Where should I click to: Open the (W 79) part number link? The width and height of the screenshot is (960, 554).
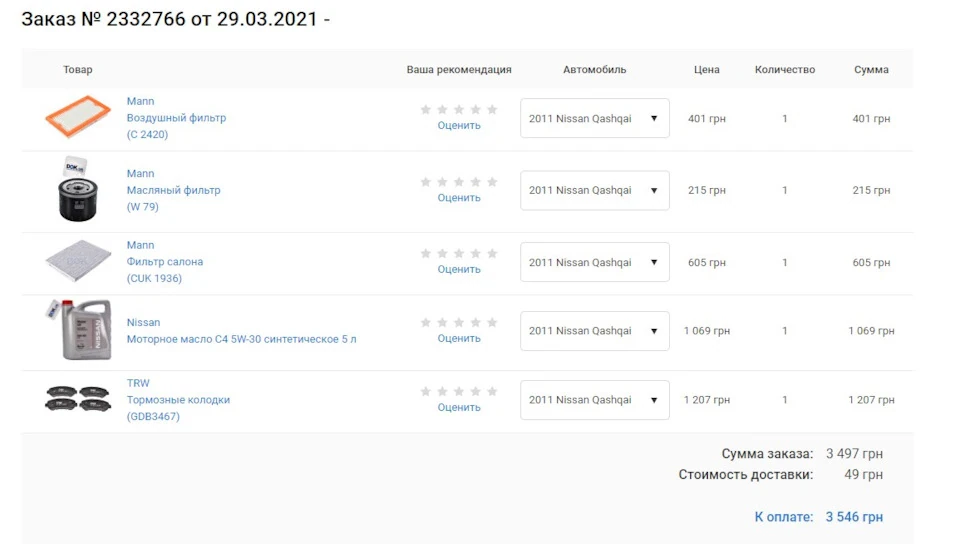pyautogui.click(x=143, y=206)
